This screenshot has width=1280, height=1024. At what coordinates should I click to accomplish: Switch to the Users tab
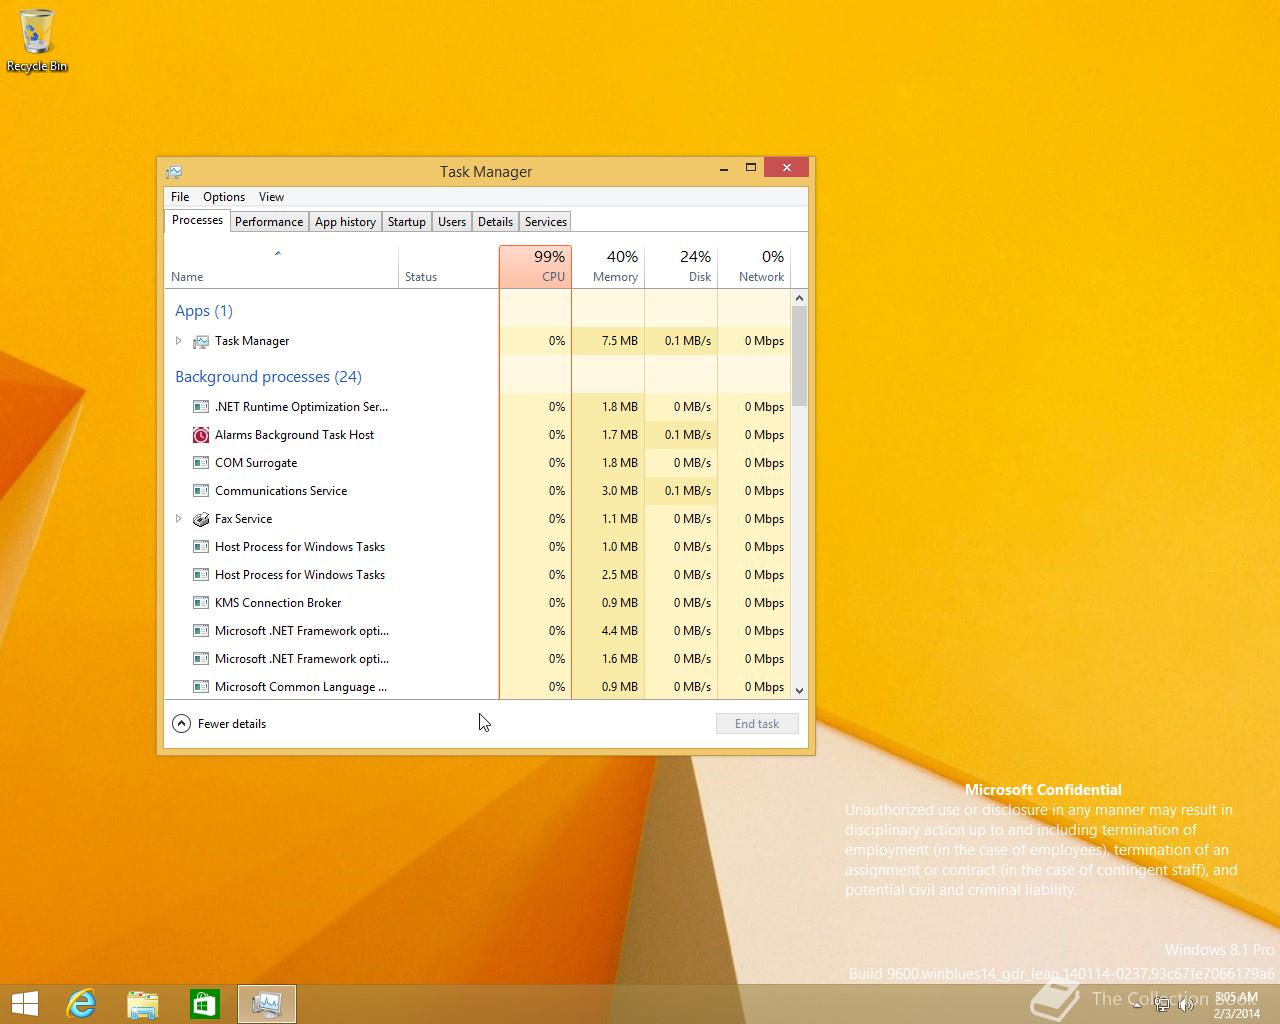tap(452, 222)
